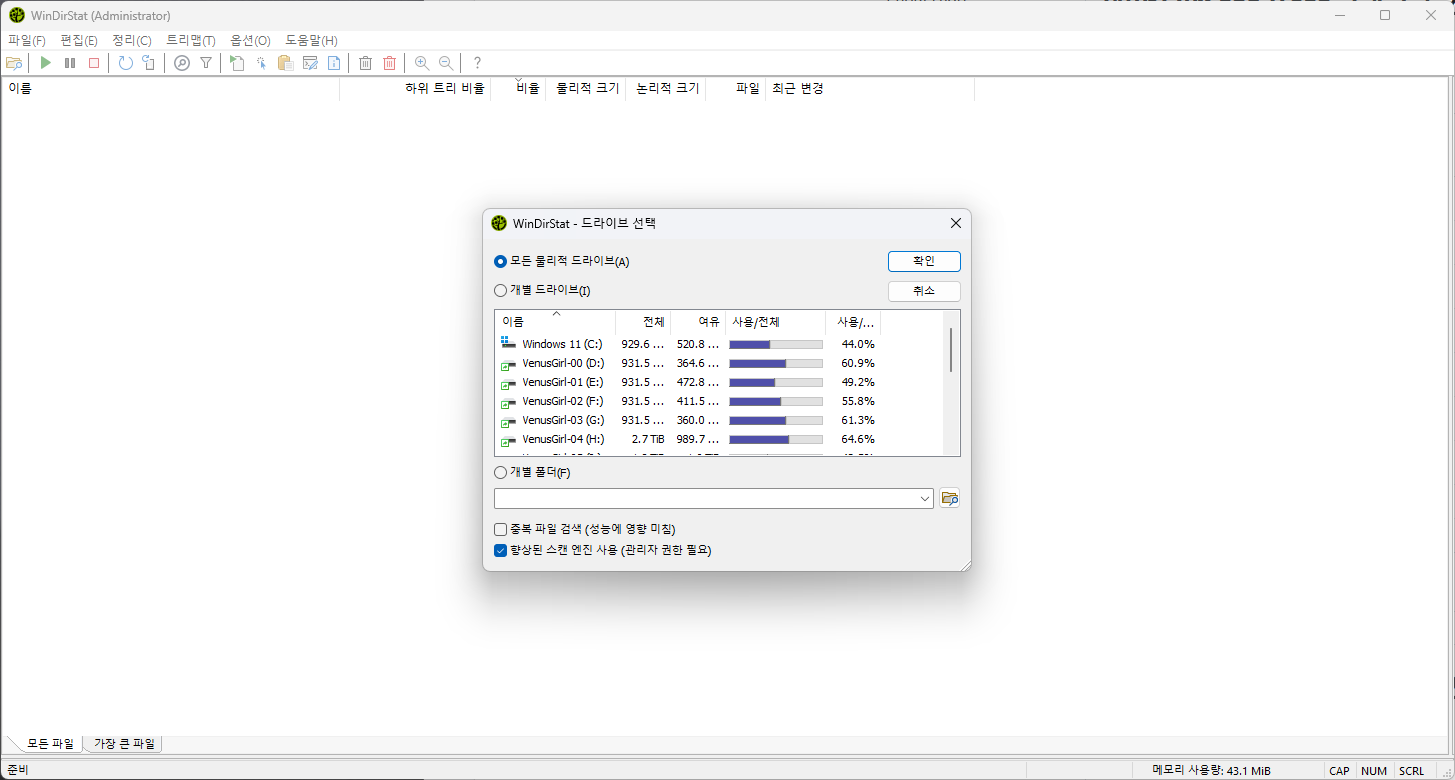Click the Windows 11 (C:) drive icon
Viewport: 1455px width, 780px height.
508,344
